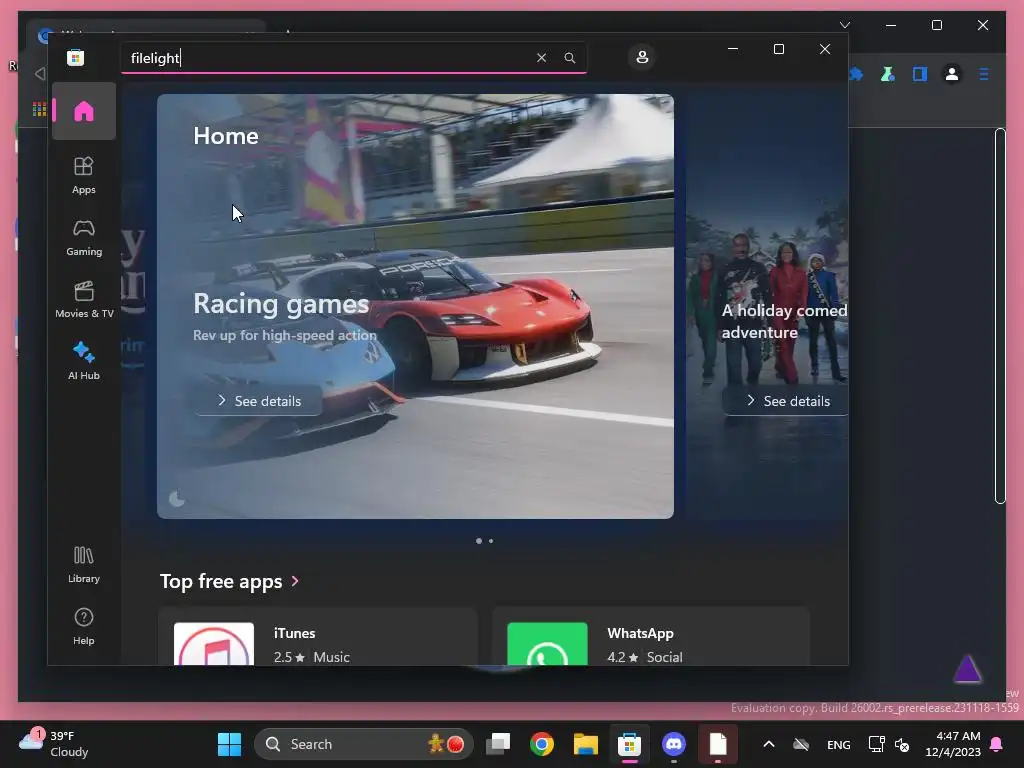Show hidden system tray icons
Image resolution: width=1024 pixels, height=768 pixels.
click(769, 744)
